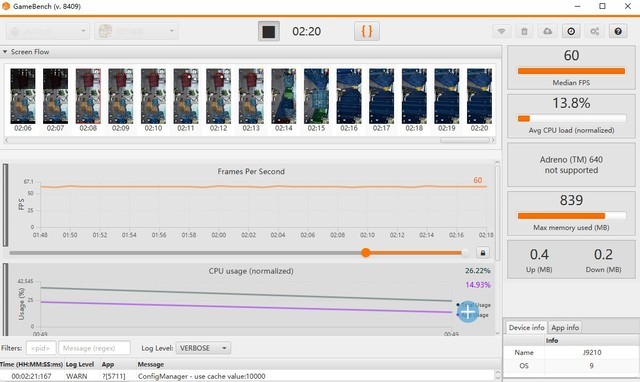This screenshot has height=382, width=640.
Task: Click the Message regex filter field
Action: pos(94,348)
